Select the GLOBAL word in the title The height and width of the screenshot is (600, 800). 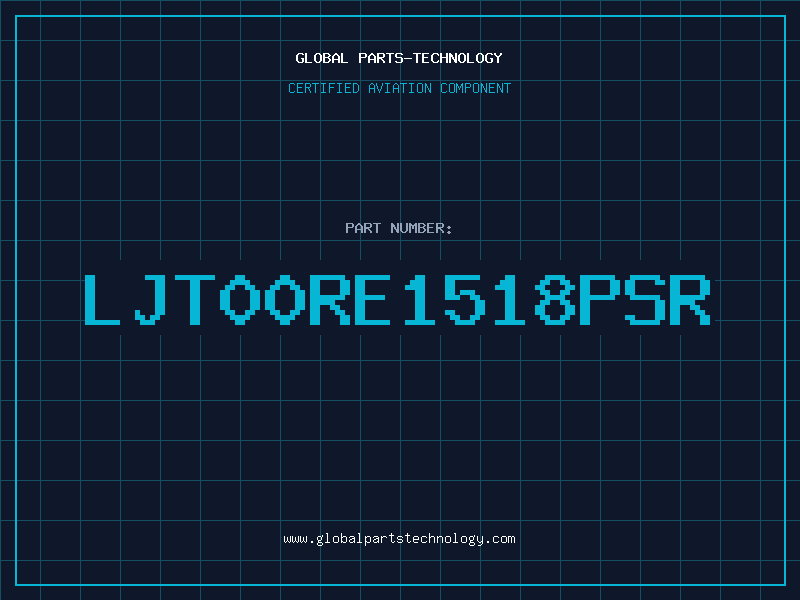tap(322, 58)
